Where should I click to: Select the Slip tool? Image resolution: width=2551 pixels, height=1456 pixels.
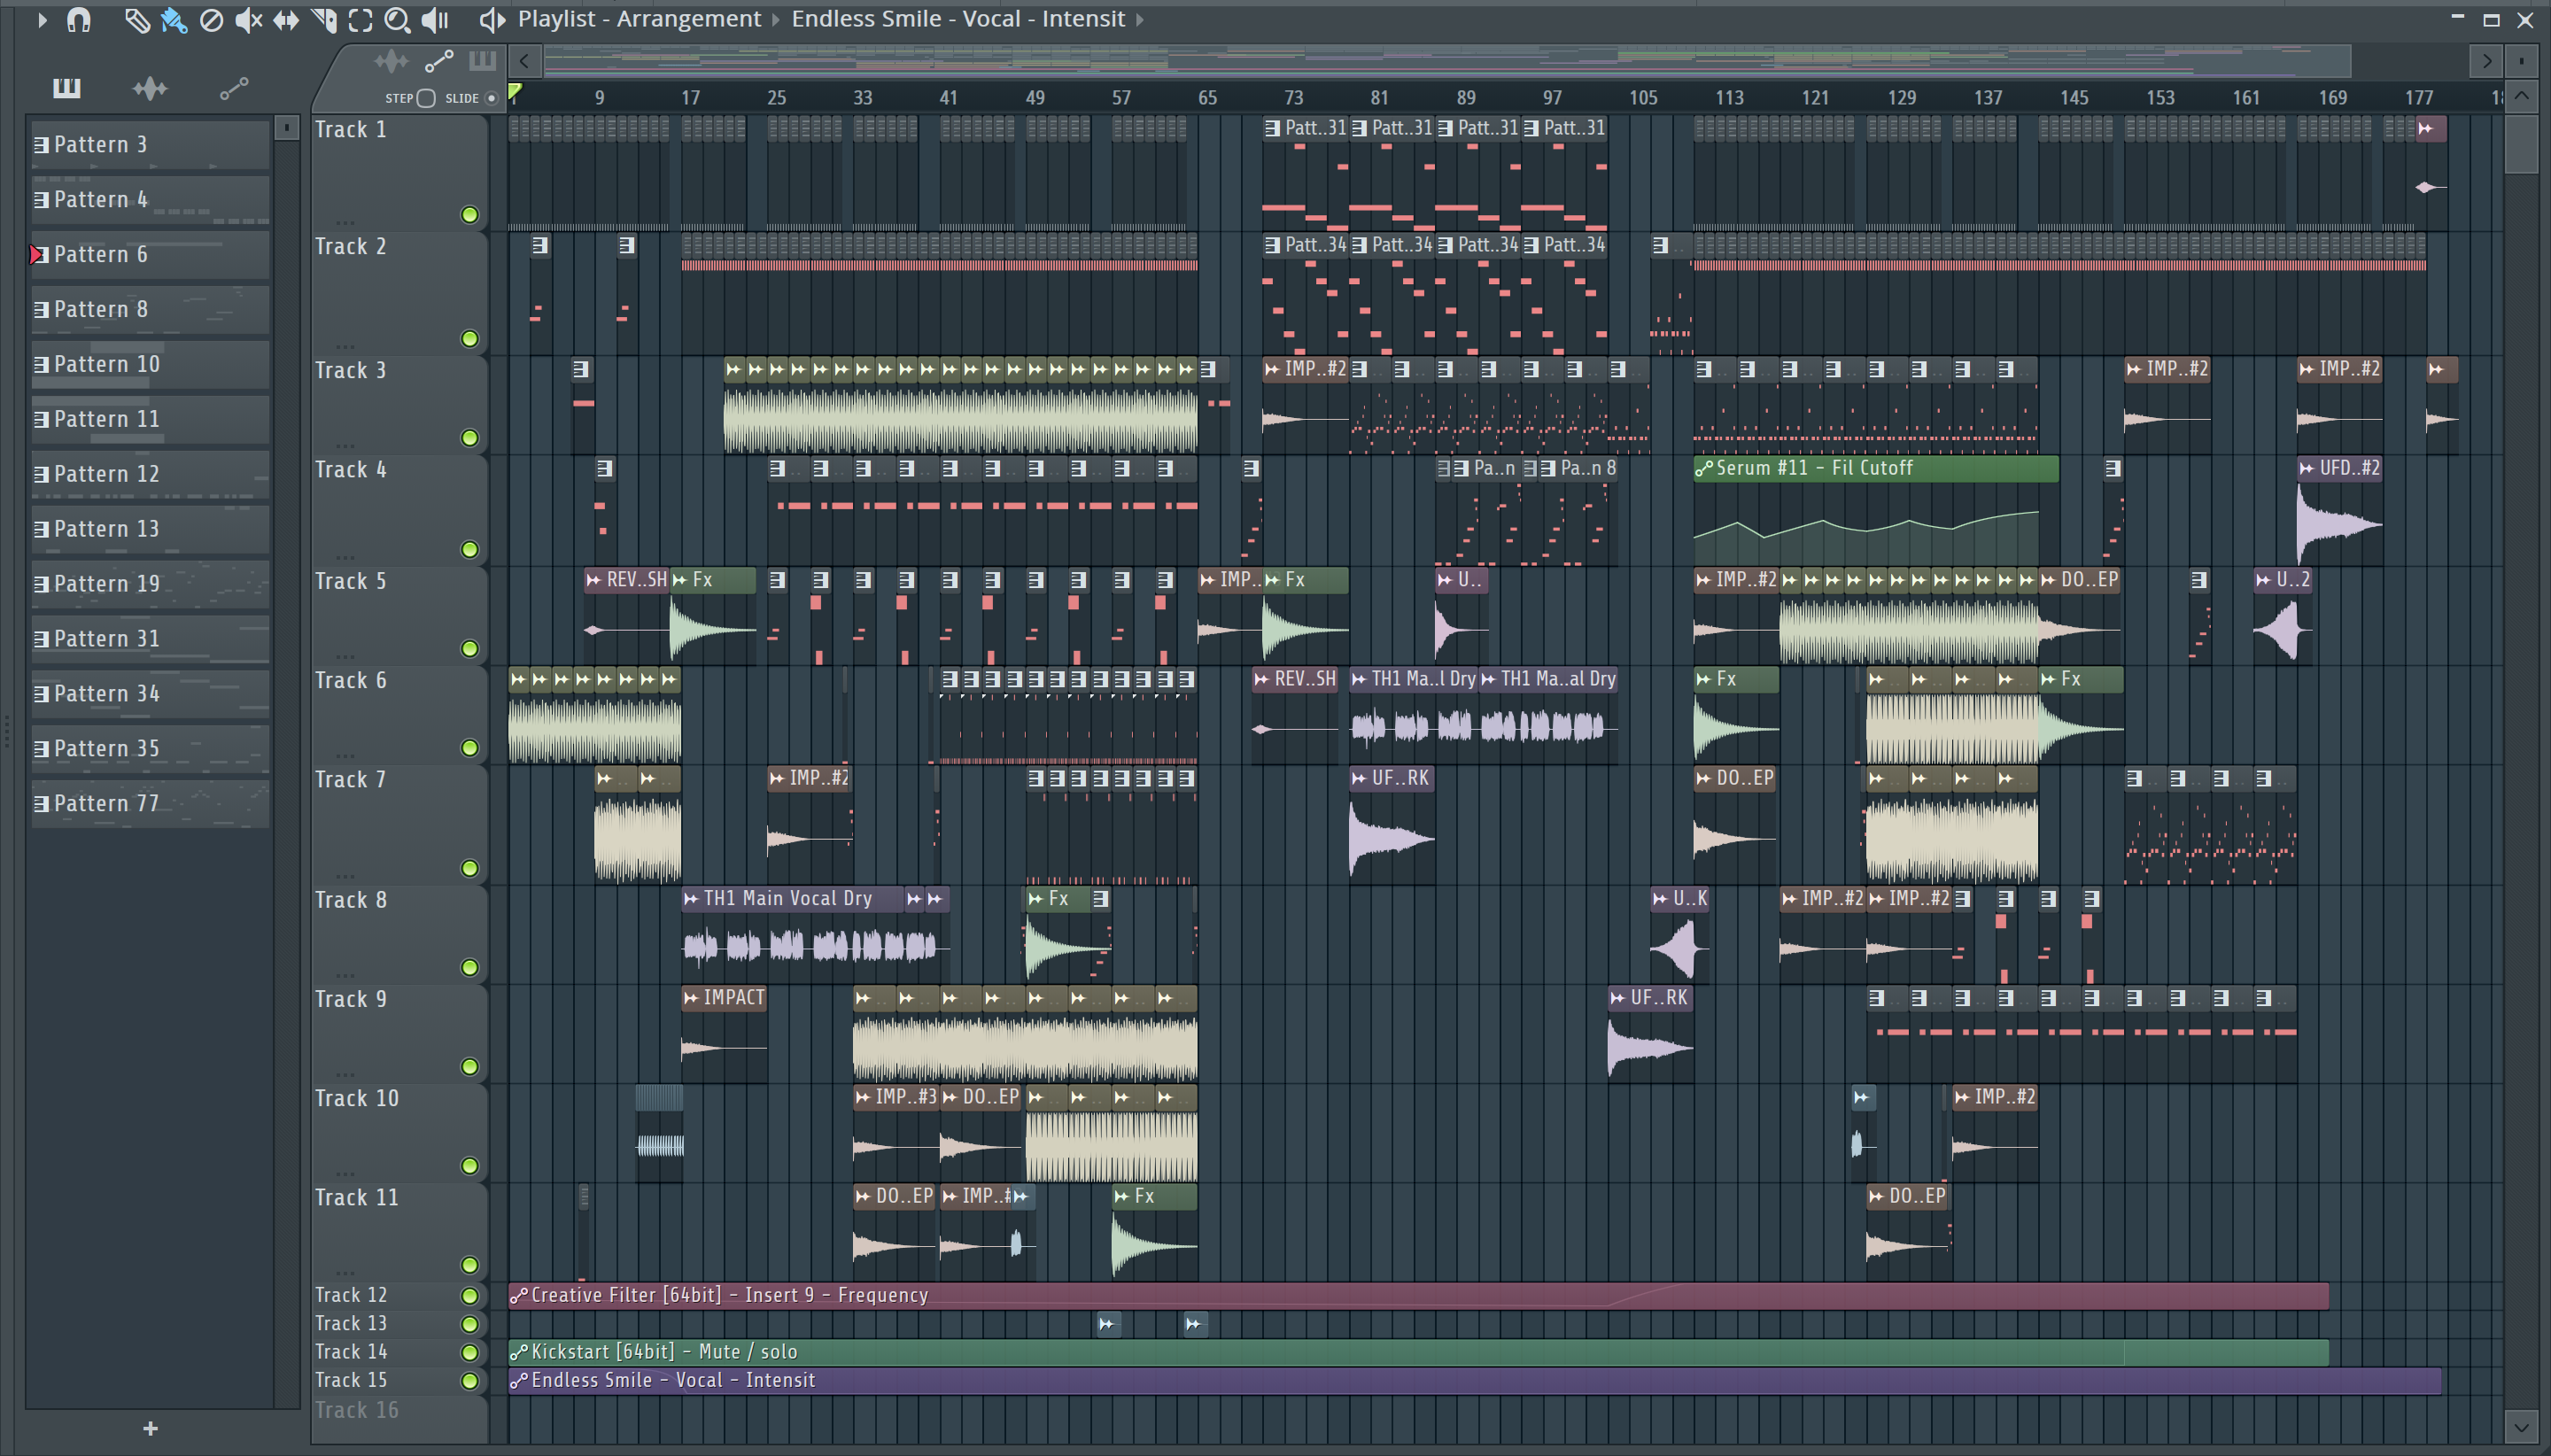(x=286, y=19)
